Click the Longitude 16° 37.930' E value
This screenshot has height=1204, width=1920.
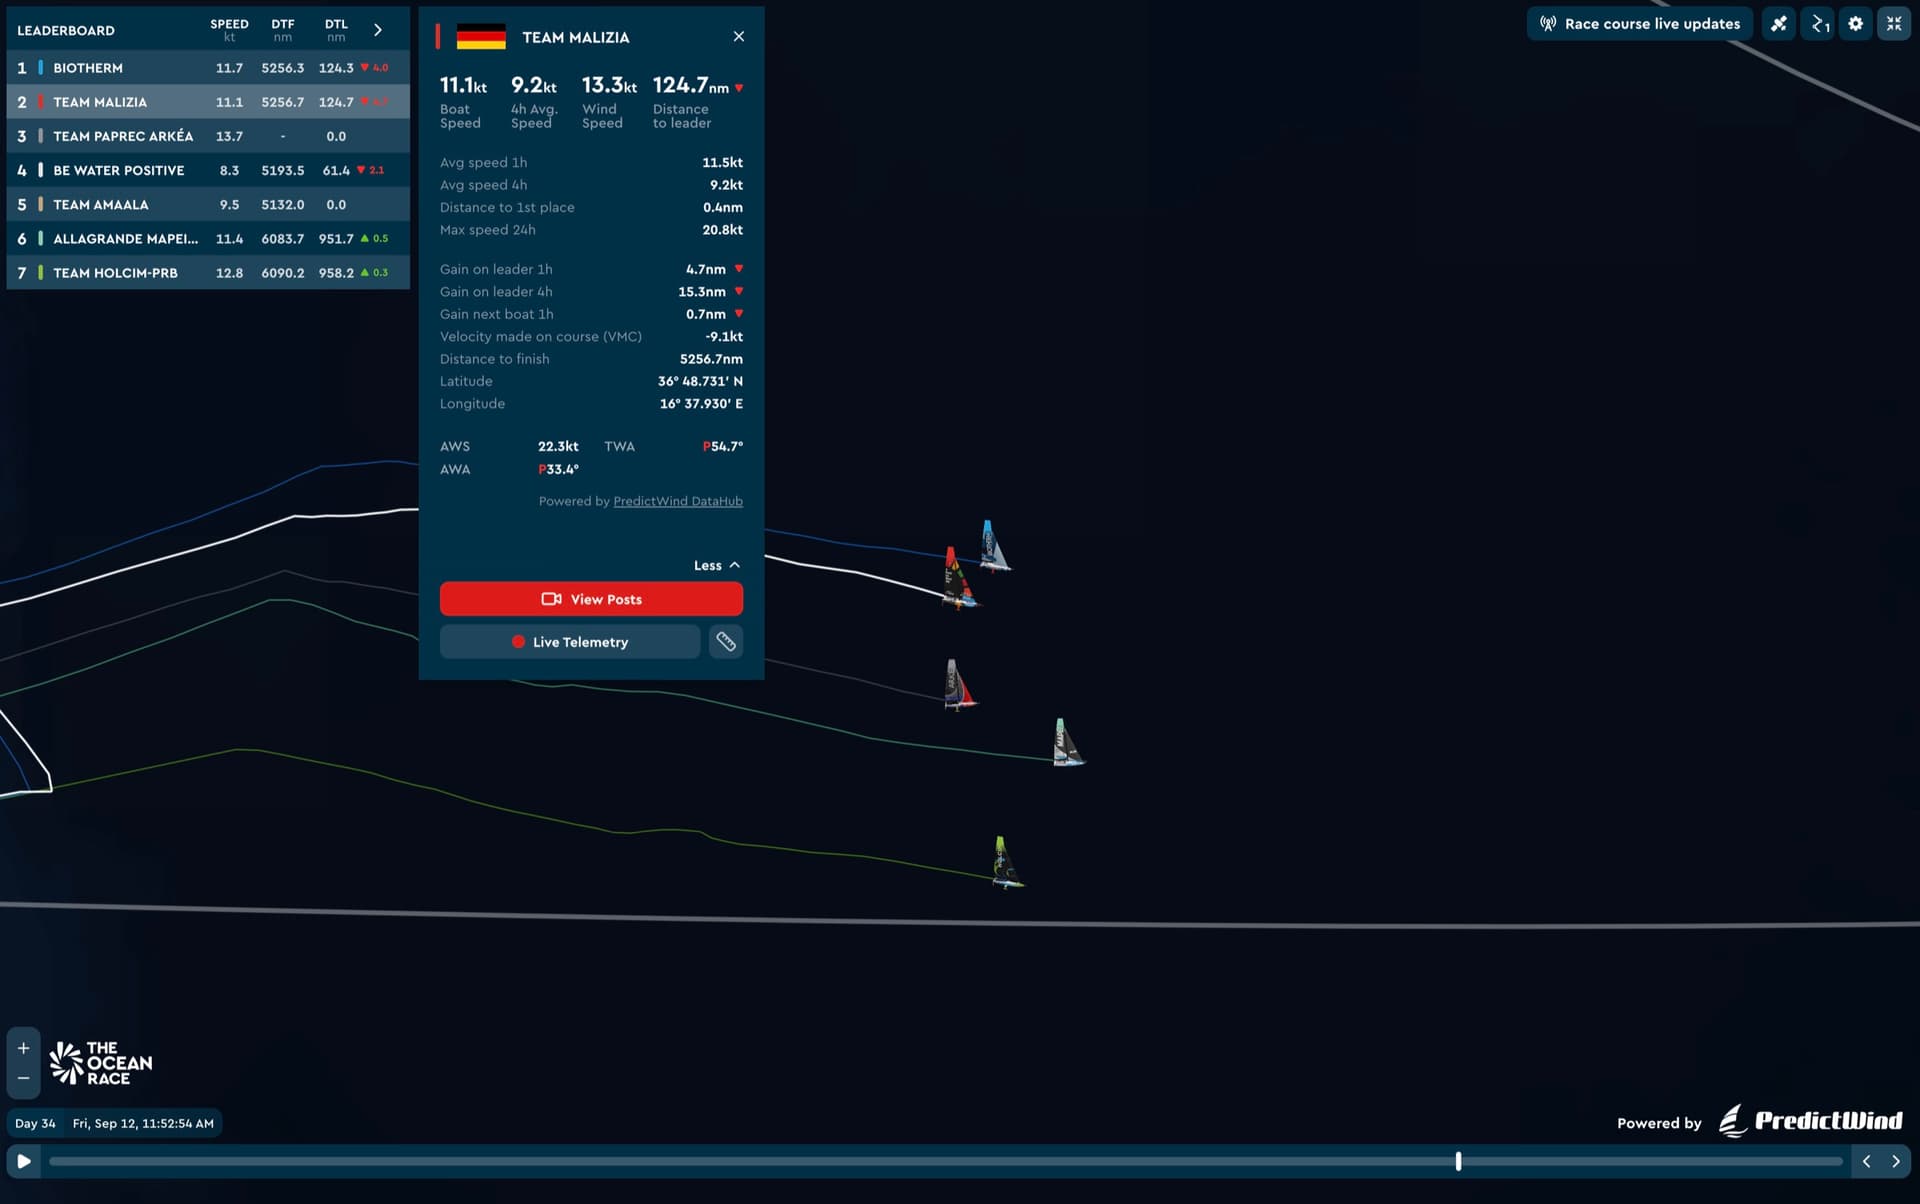[x=701, y=404]
